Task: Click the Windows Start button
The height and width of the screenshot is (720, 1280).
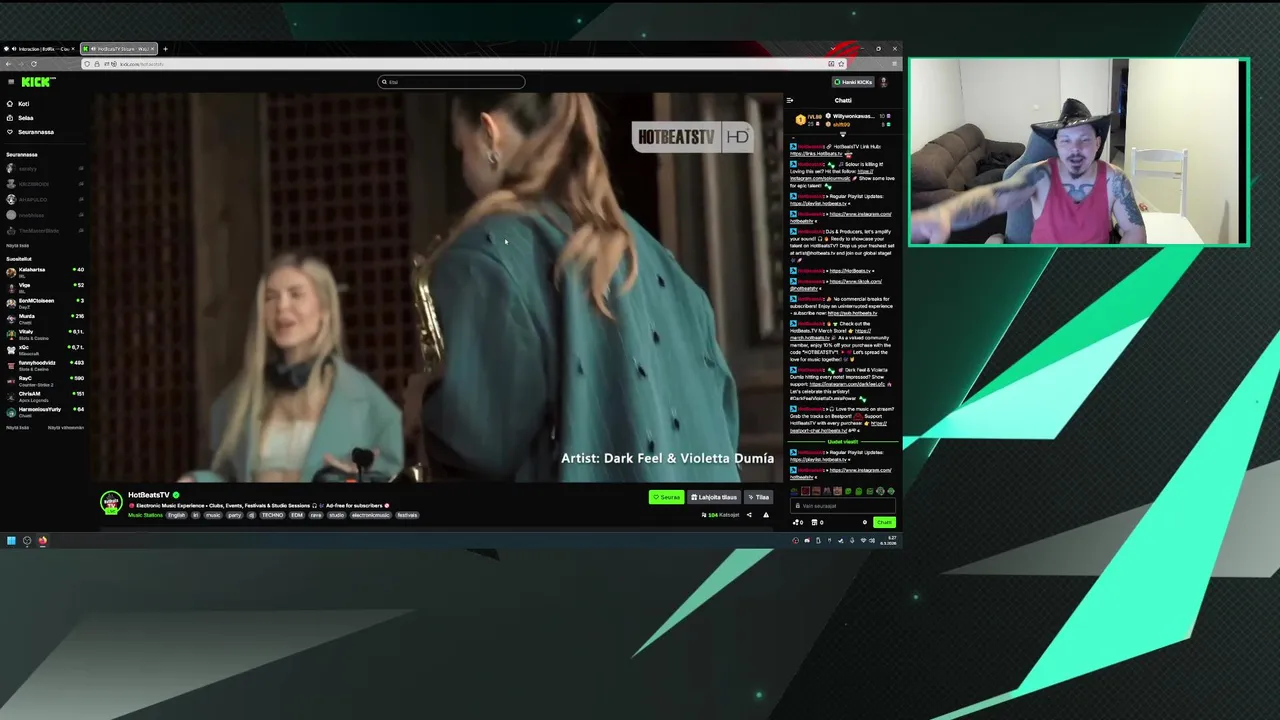Action: click(x=11, y=541)
